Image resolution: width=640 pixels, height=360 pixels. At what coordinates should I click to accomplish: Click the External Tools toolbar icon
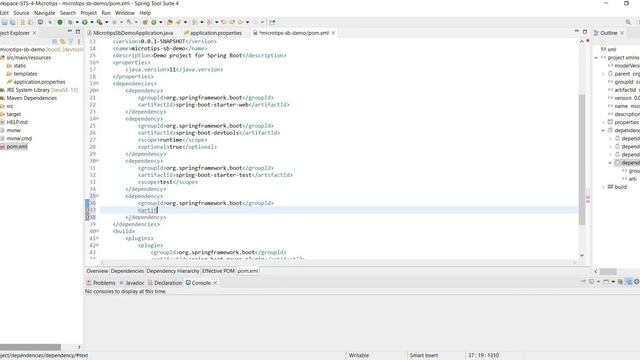click(100, 22)
